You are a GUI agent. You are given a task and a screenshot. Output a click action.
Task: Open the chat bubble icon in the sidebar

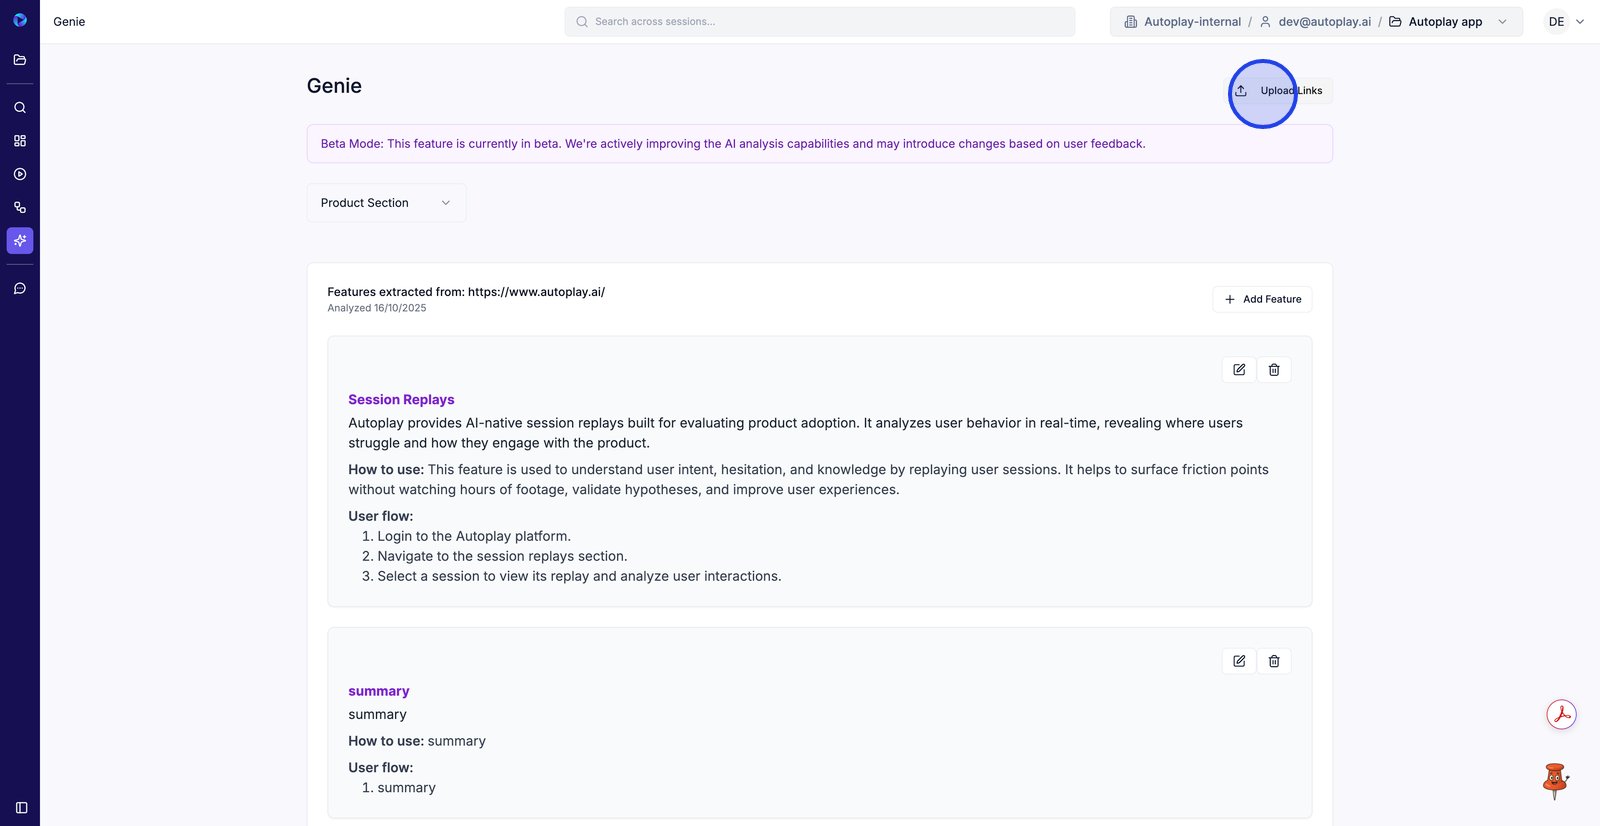click(20, 289)
